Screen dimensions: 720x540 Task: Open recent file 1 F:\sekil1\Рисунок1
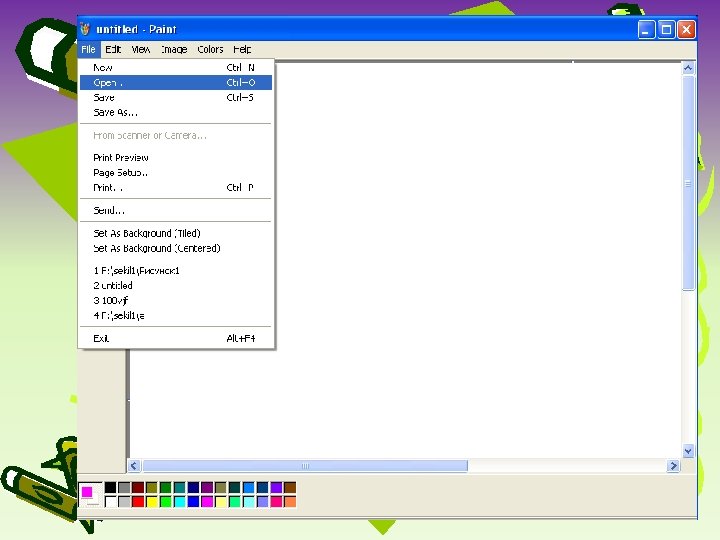(x=176, y=270)
